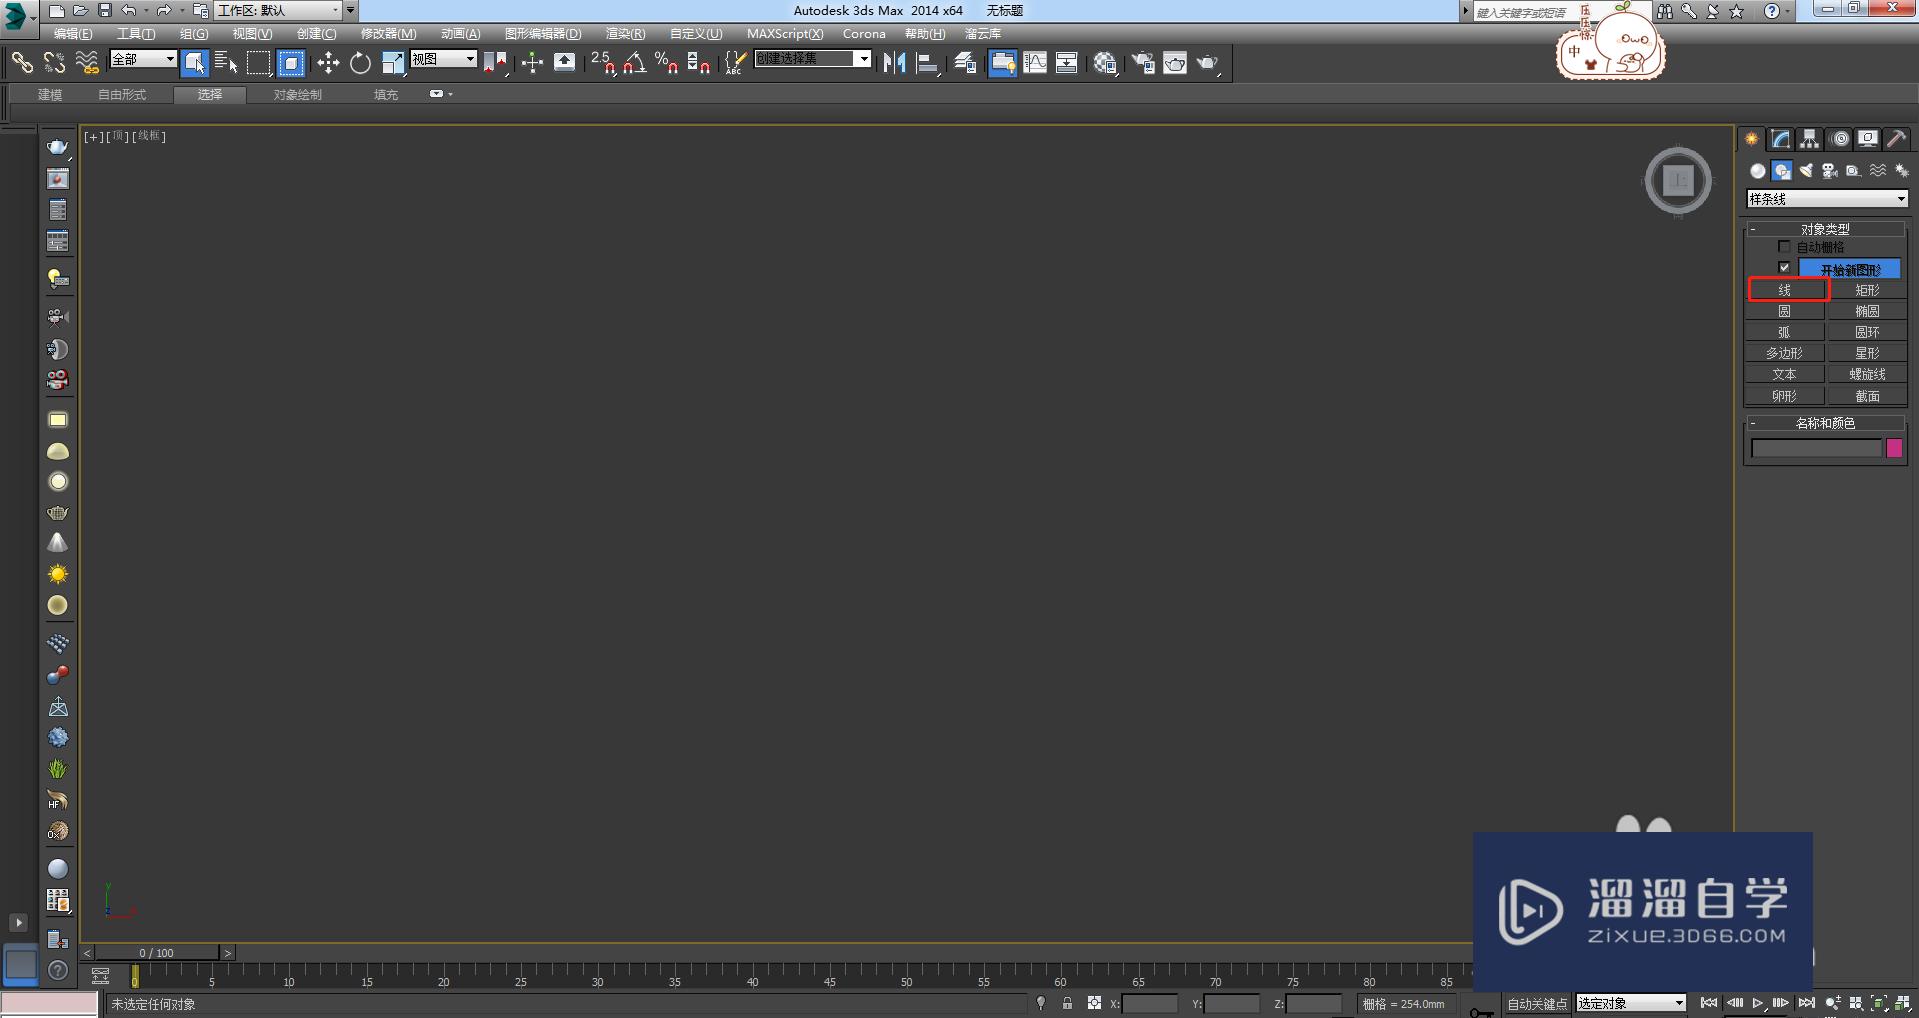Collapse the 对象类型 rollout
This screenshot has height=1018, width=1919.
point(1825,228)
